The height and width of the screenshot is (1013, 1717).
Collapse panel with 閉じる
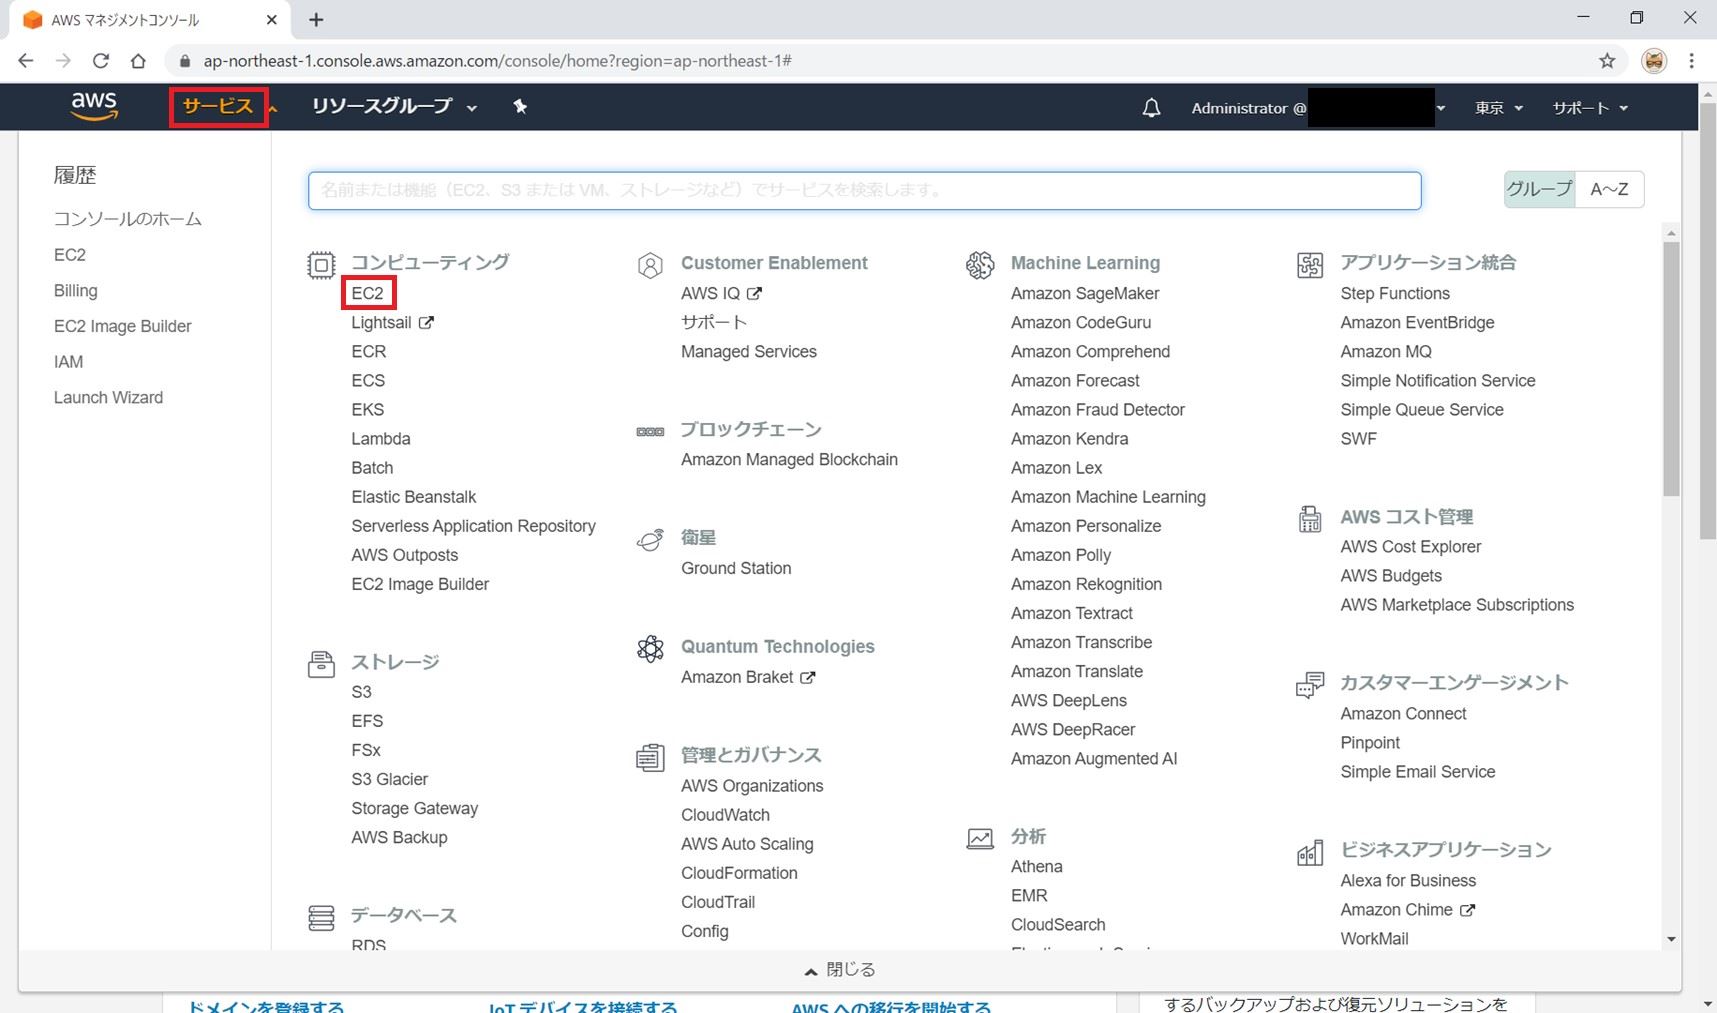click(x=840, y=970)
